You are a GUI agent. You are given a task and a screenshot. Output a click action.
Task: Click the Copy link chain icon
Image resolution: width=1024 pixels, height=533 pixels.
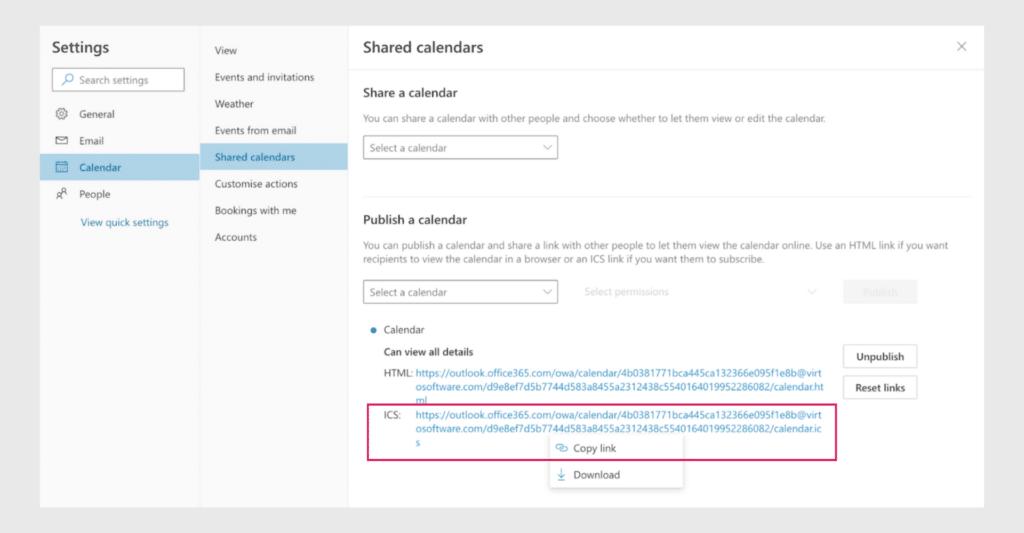[x=562, y=448]
